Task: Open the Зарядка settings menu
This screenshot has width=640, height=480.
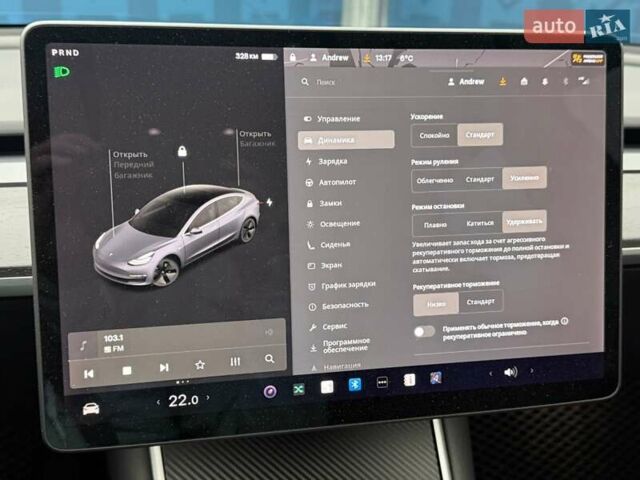Action: 333,161
